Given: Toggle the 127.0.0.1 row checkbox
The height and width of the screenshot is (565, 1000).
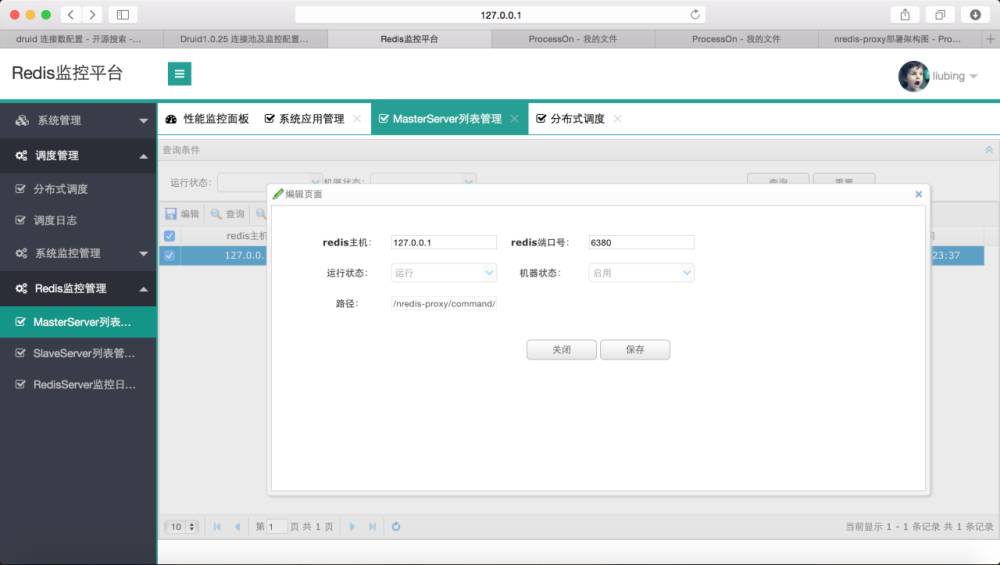Looking at the screenshot, I should pyautogui.click(x=170, y=255).
